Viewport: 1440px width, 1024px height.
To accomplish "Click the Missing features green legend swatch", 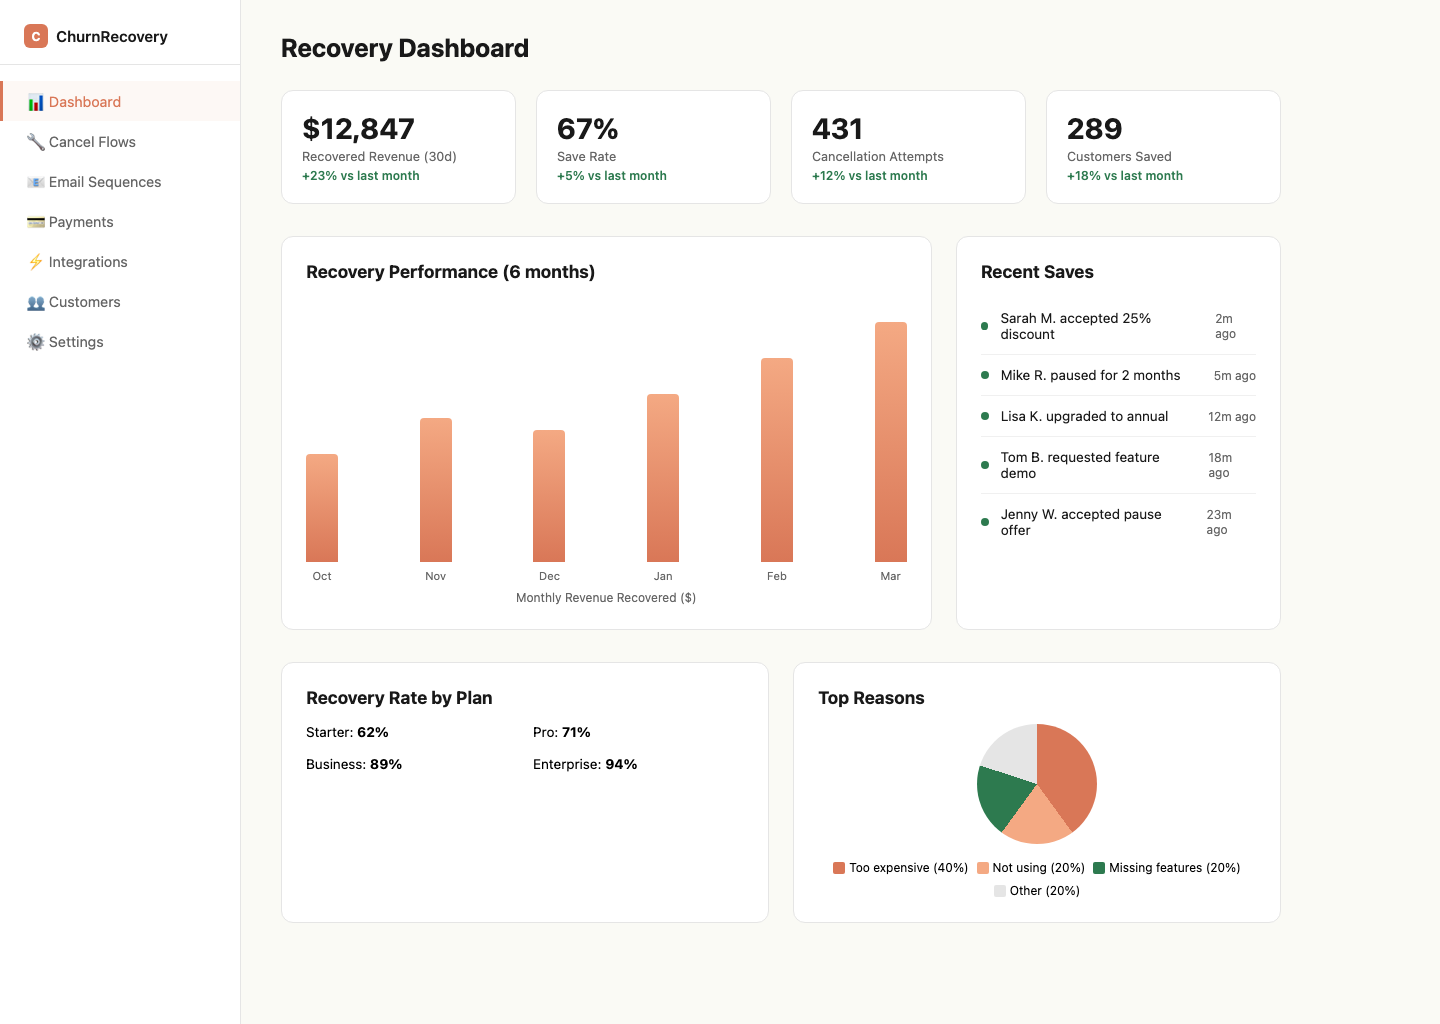I will 1099,868.
